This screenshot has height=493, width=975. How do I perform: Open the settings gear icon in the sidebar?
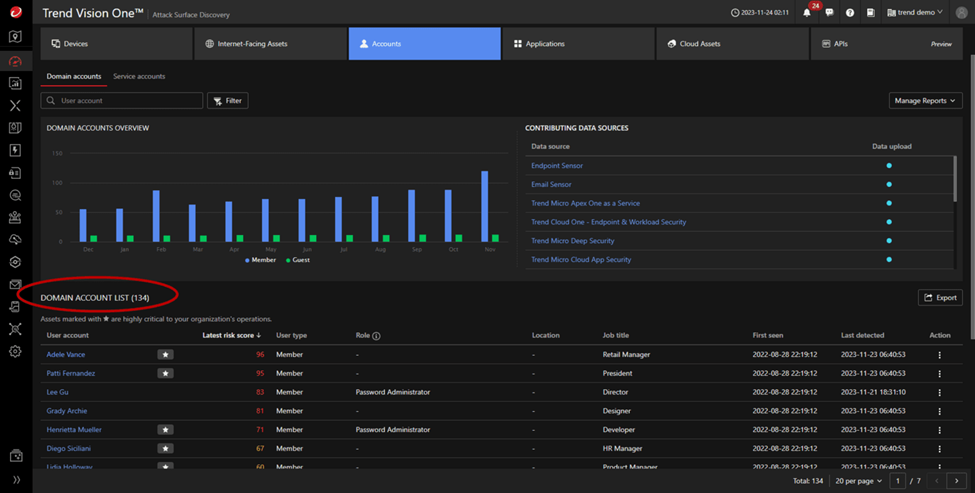coord(16,351)
